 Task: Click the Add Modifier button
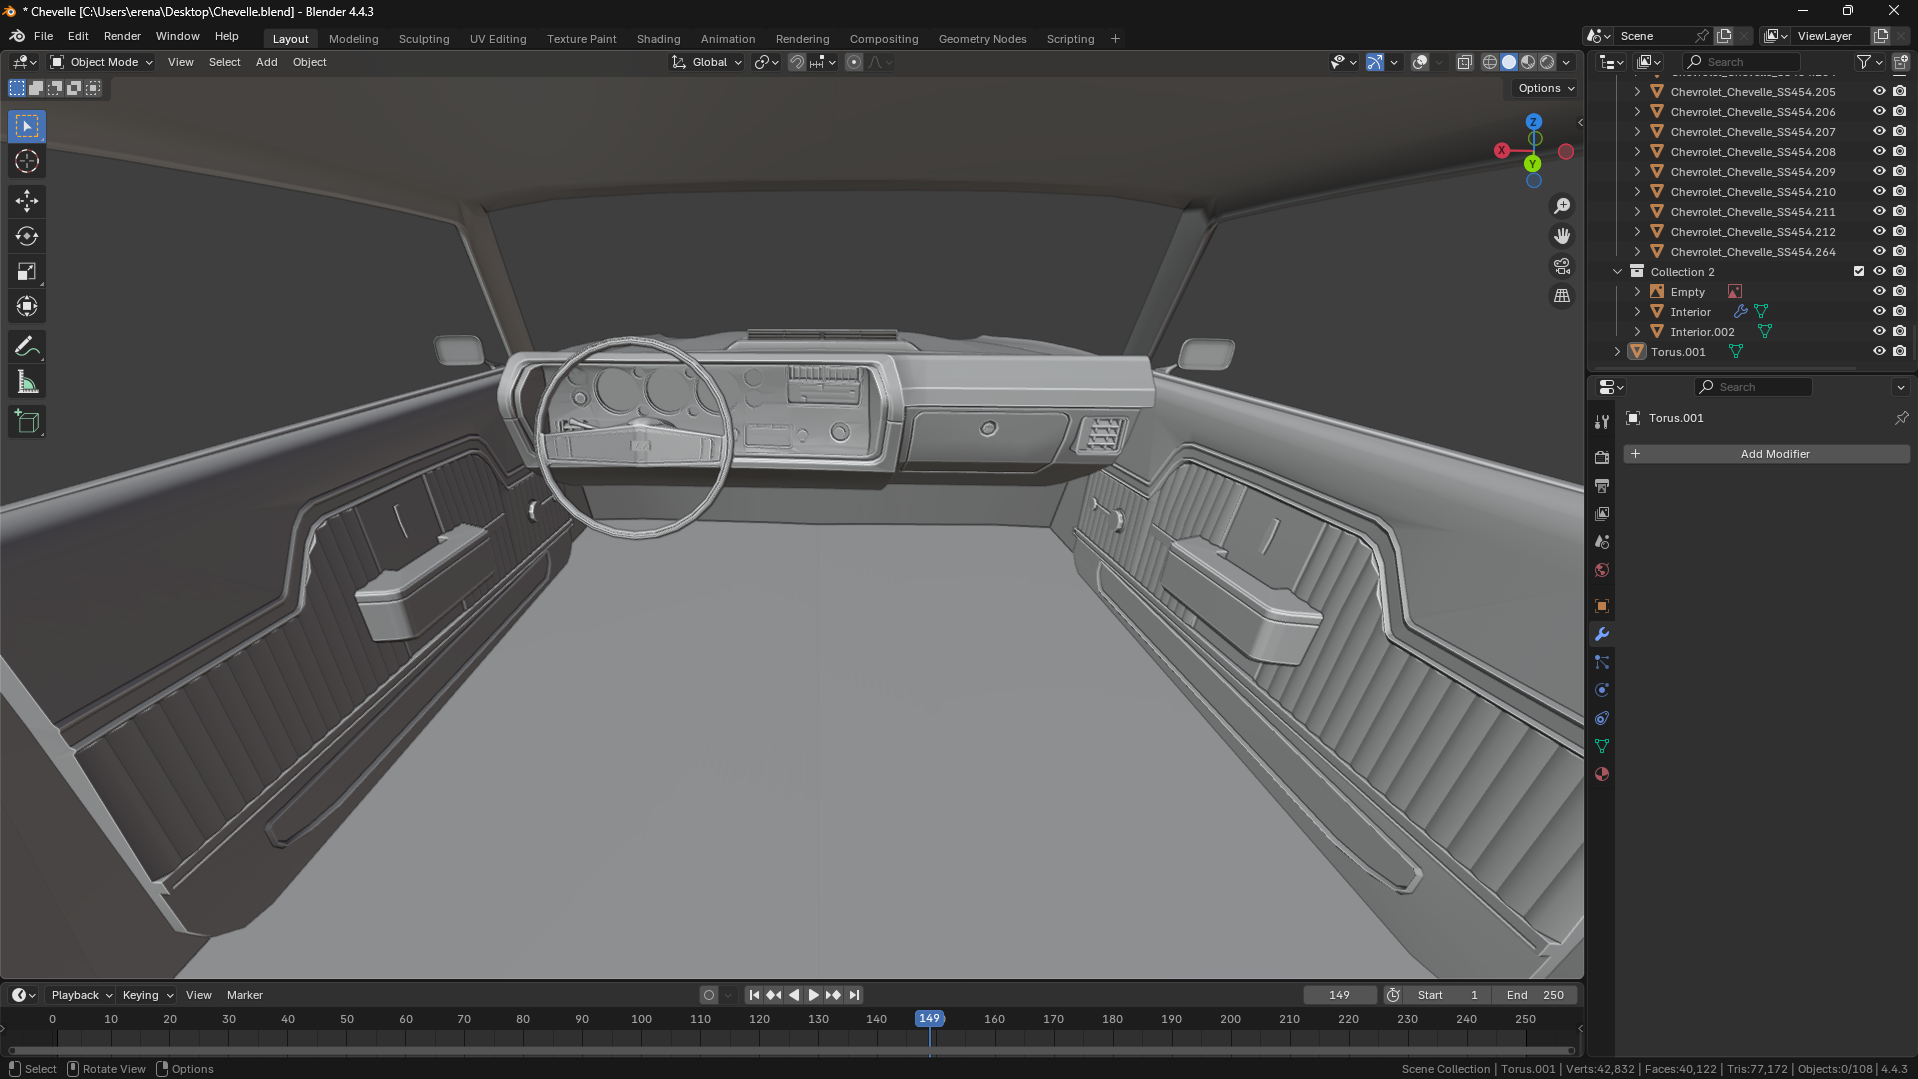coord(1766,454)
